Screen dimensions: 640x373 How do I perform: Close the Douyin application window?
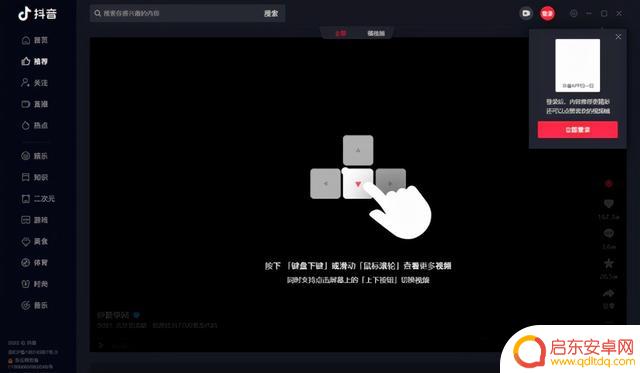[x=619, y=13]
